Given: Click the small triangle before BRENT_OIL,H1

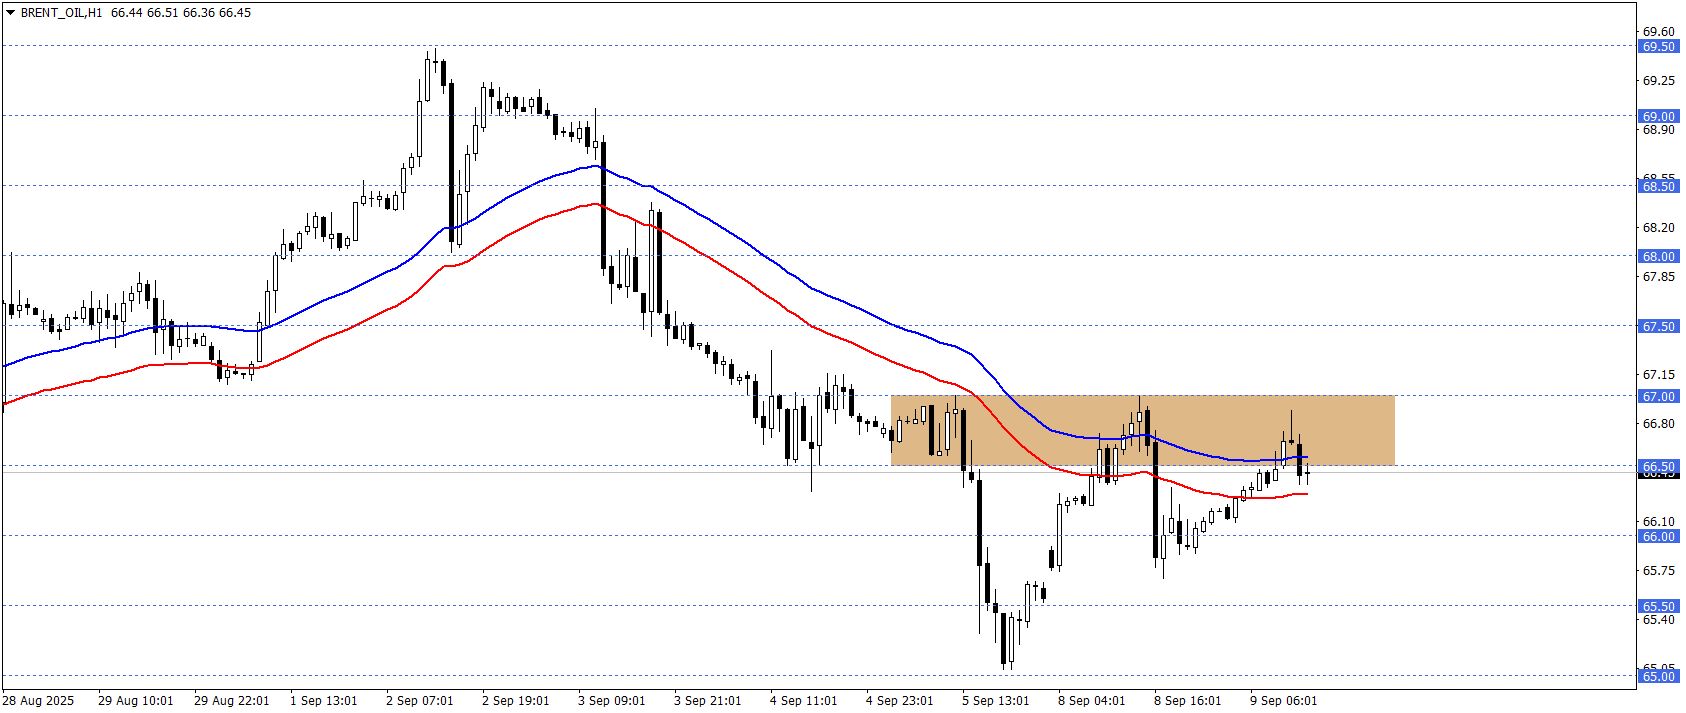Looking at the screenshot, I should (10, 13).
